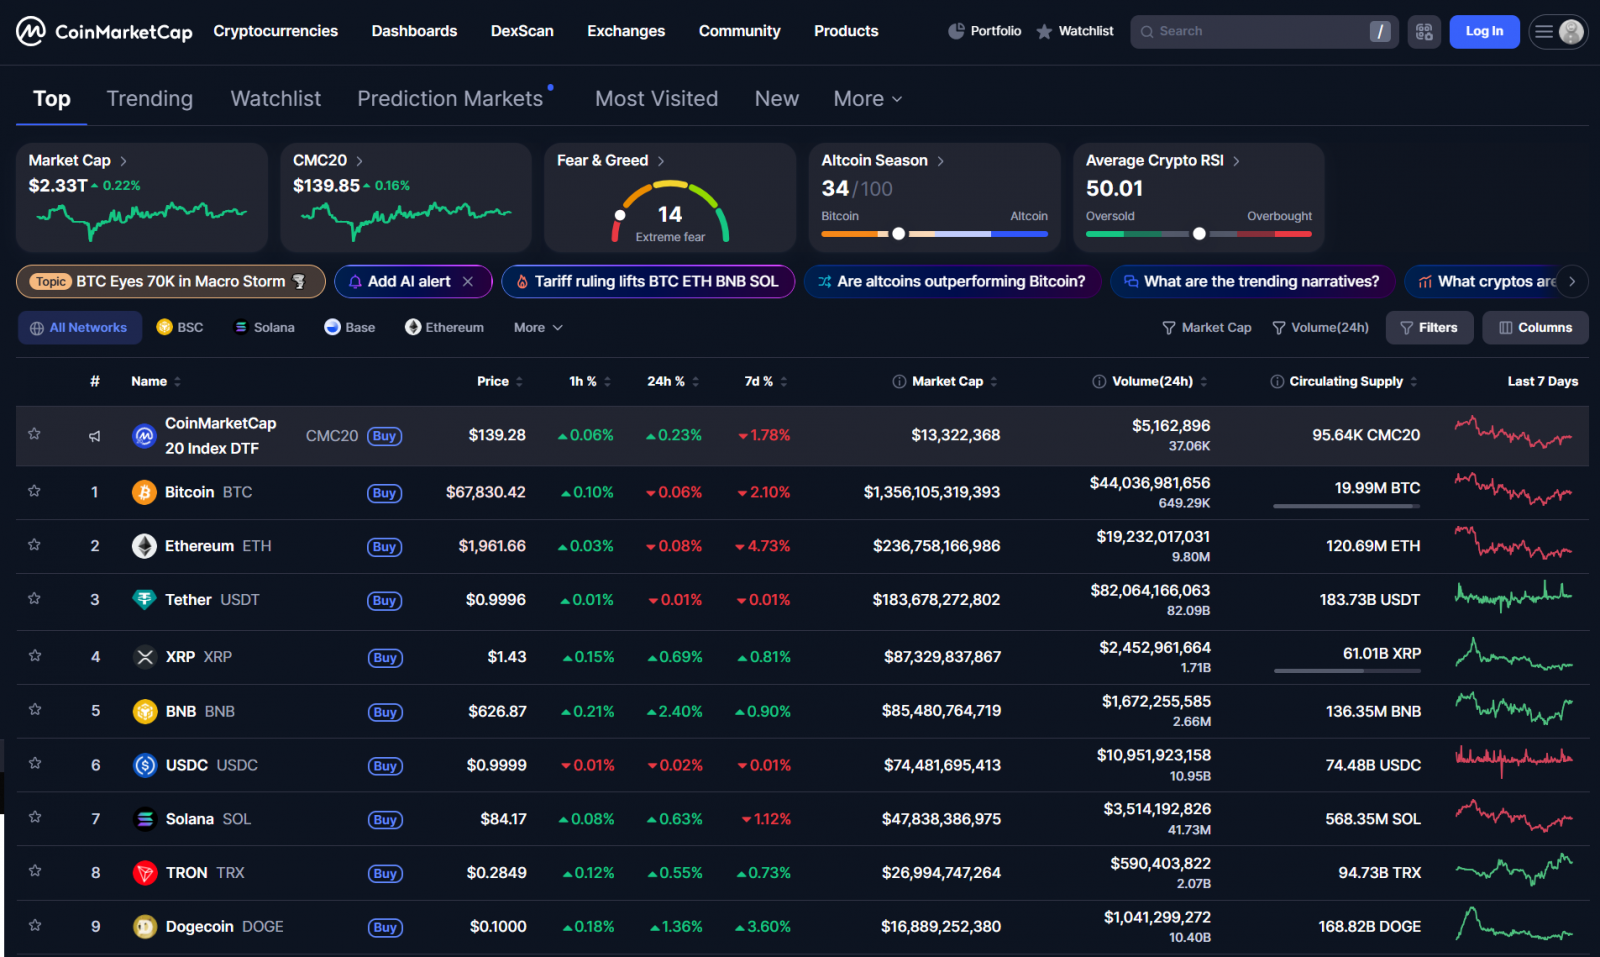Screen dimensions: 1600x957
Task: Adjust the Altcoin Season slider handle
Action: (x=898, y=233)
